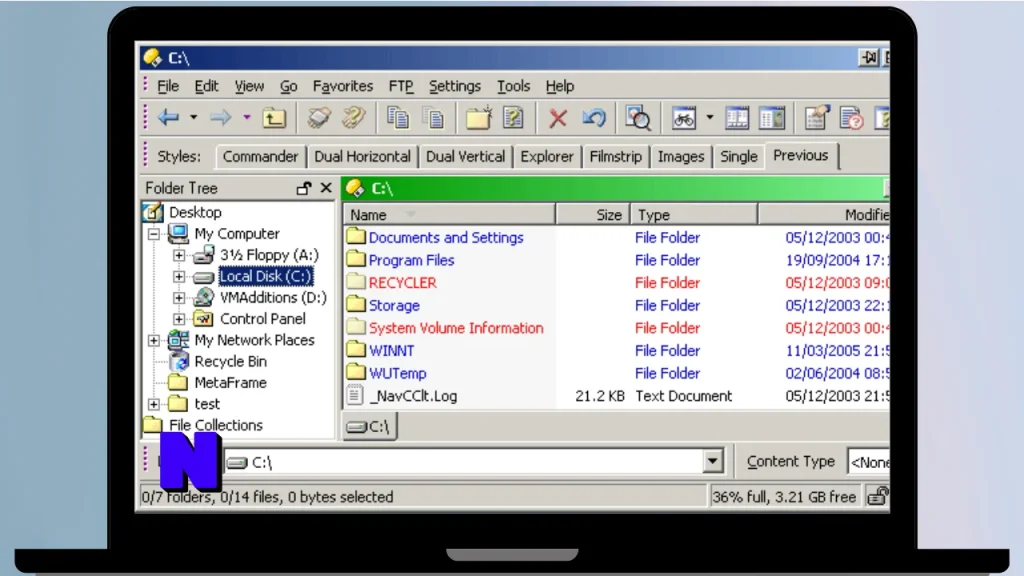The height and width of the screenshot is (576, 1024).
Task: Click the padlock icon in the status bar
Action: pos(878,496)
